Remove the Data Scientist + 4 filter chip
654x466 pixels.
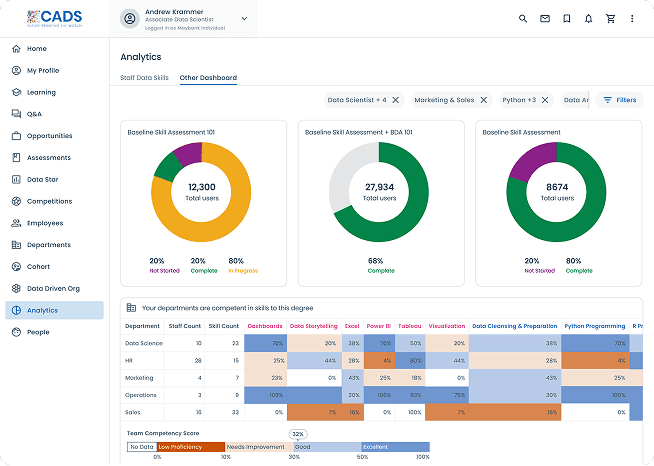(395, 100)
